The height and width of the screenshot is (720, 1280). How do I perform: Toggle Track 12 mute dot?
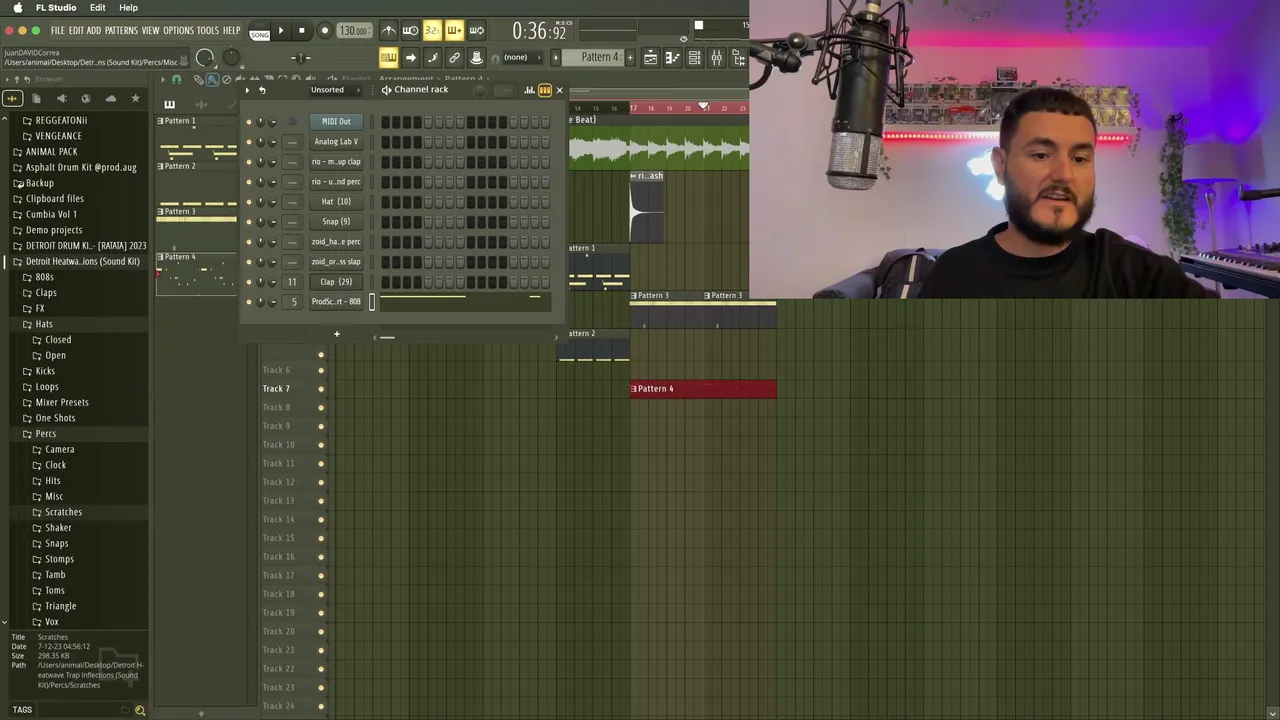tap(321, 482)
